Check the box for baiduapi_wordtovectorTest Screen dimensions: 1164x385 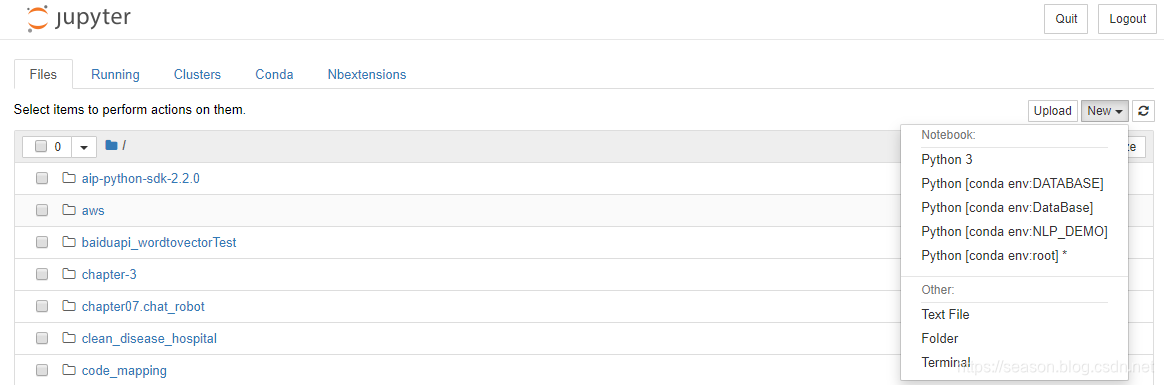(42, 243)
